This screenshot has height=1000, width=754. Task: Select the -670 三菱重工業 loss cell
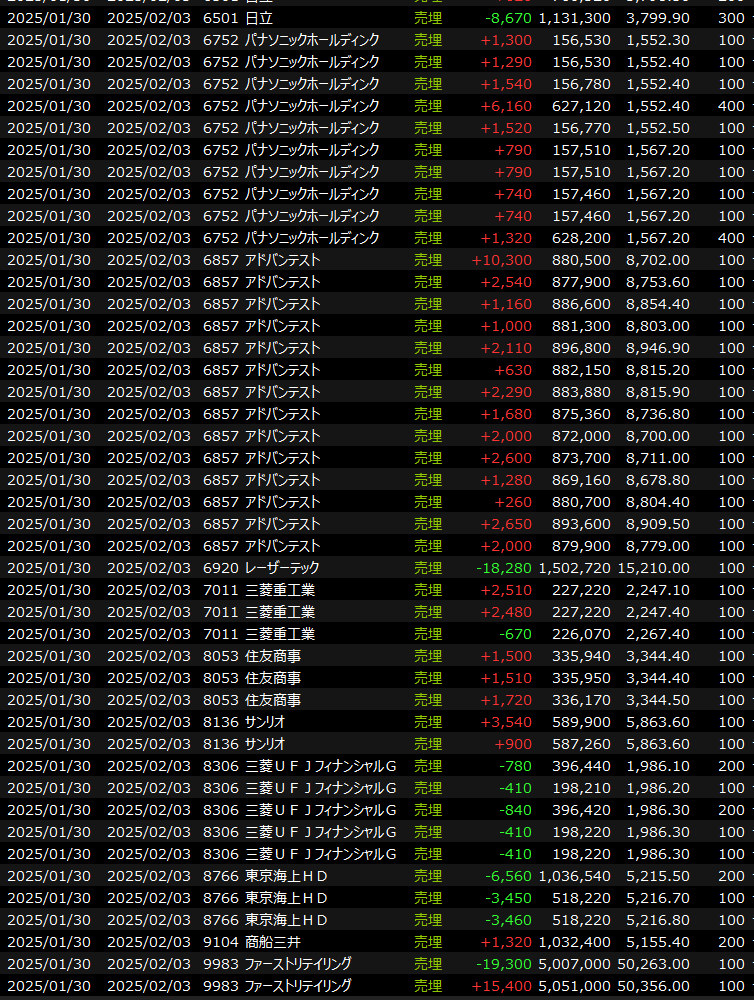pos(515,634)
